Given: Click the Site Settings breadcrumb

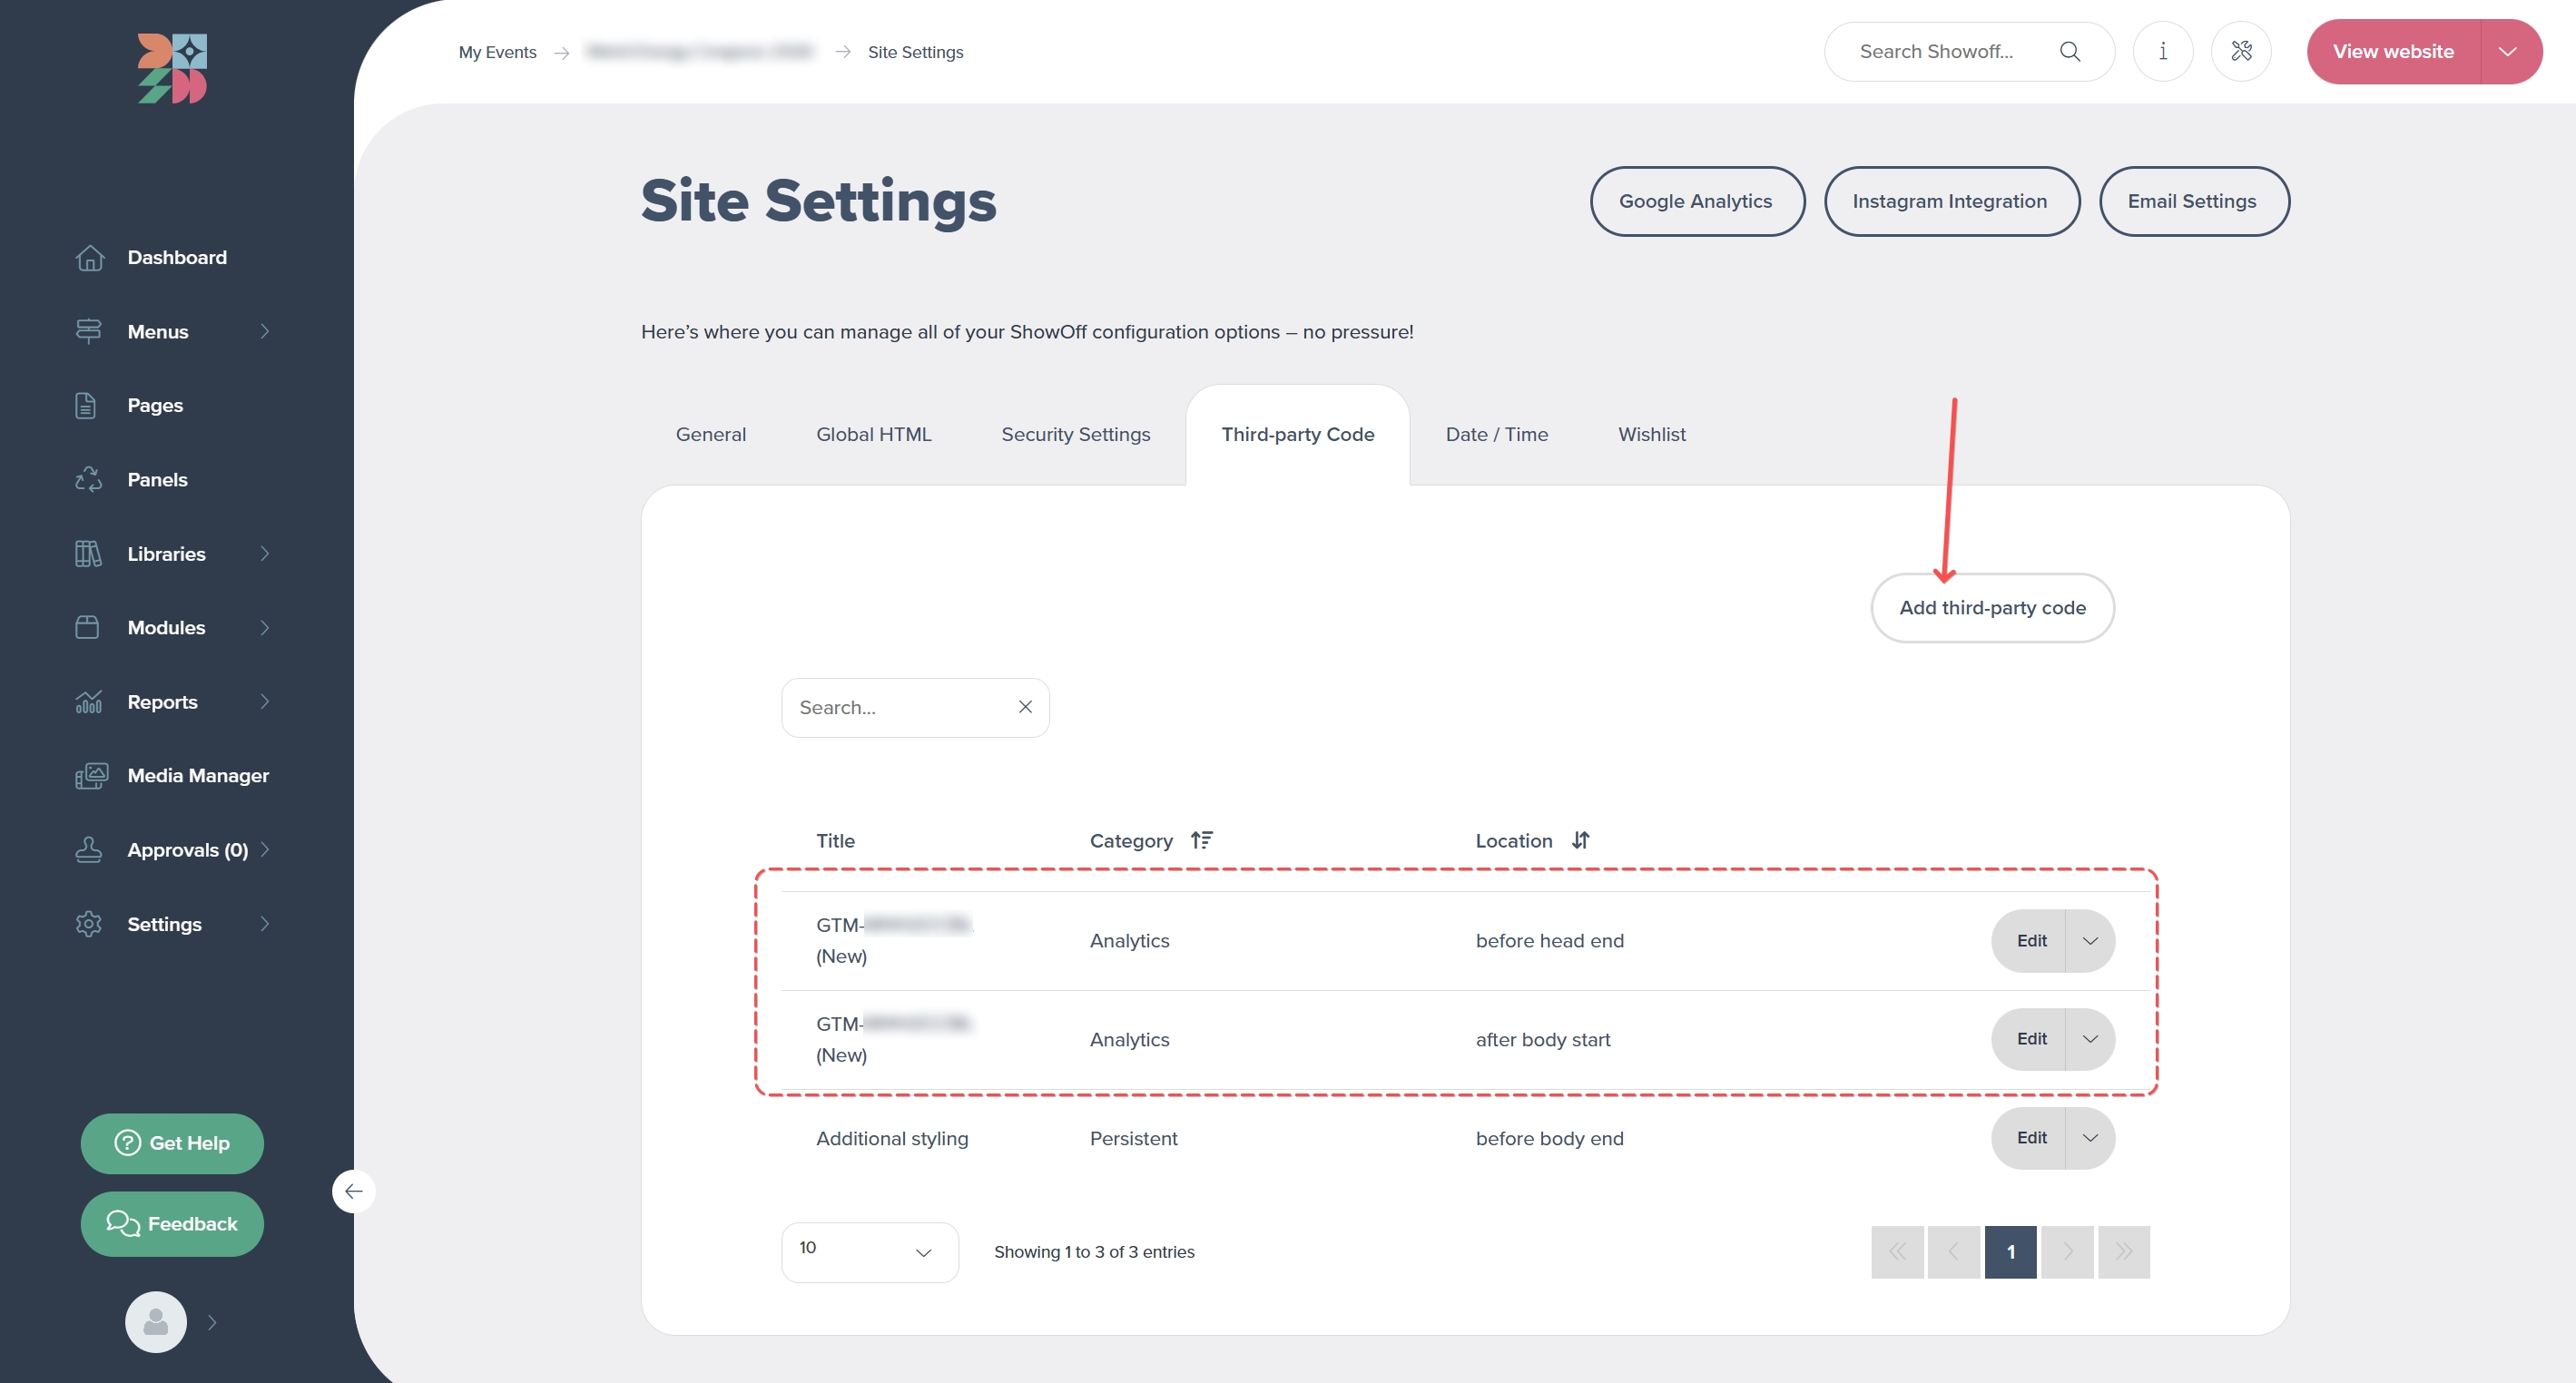Looking at the screenshot, I should click(915, 52).
